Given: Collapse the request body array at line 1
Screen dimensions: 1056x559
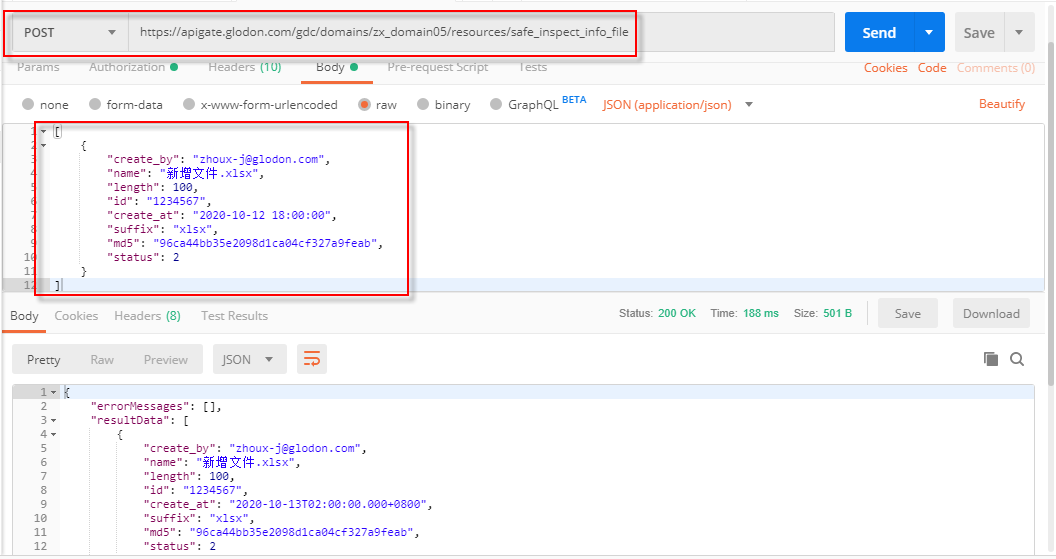Looking at the screenshot, I should click(43, 132).
